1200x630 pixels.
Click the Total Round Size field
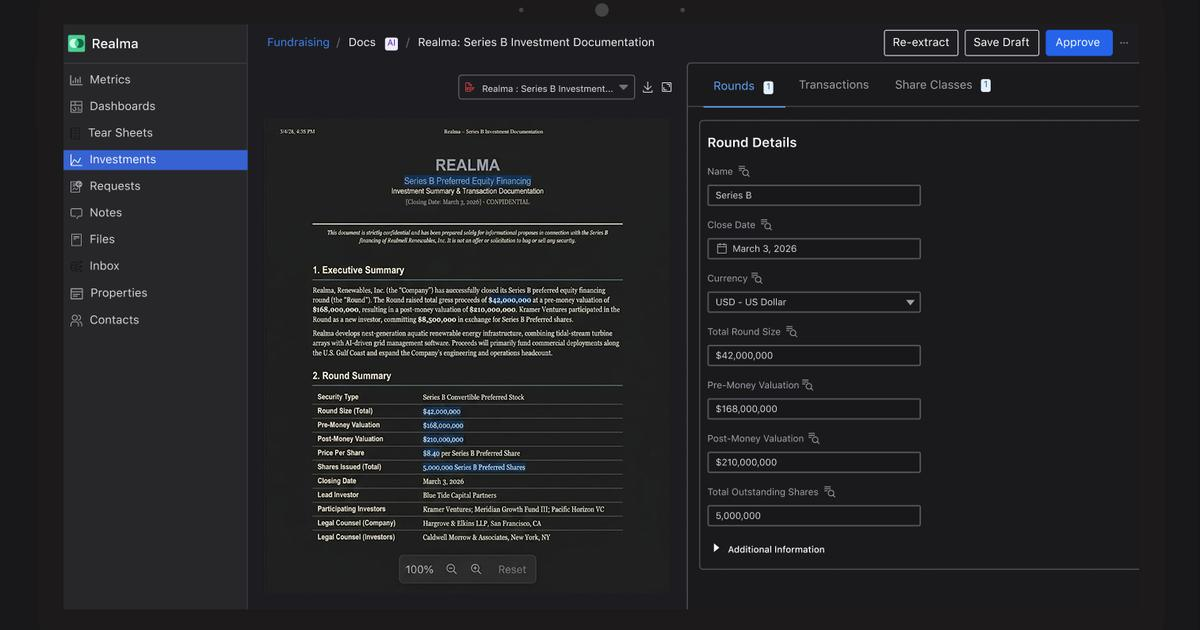(814, 356)
